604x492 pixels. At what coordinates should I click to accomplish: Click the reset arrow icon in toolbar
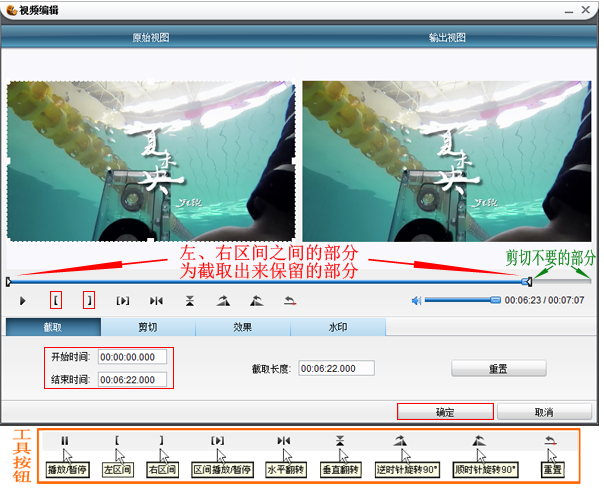290,301
